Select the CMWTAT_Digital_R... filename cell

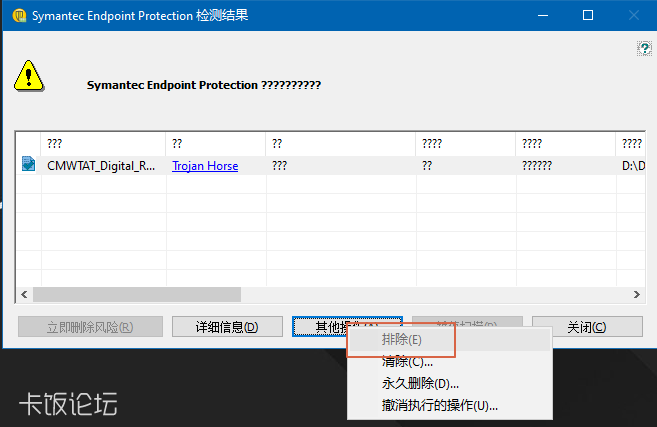[x=103, y=166]
